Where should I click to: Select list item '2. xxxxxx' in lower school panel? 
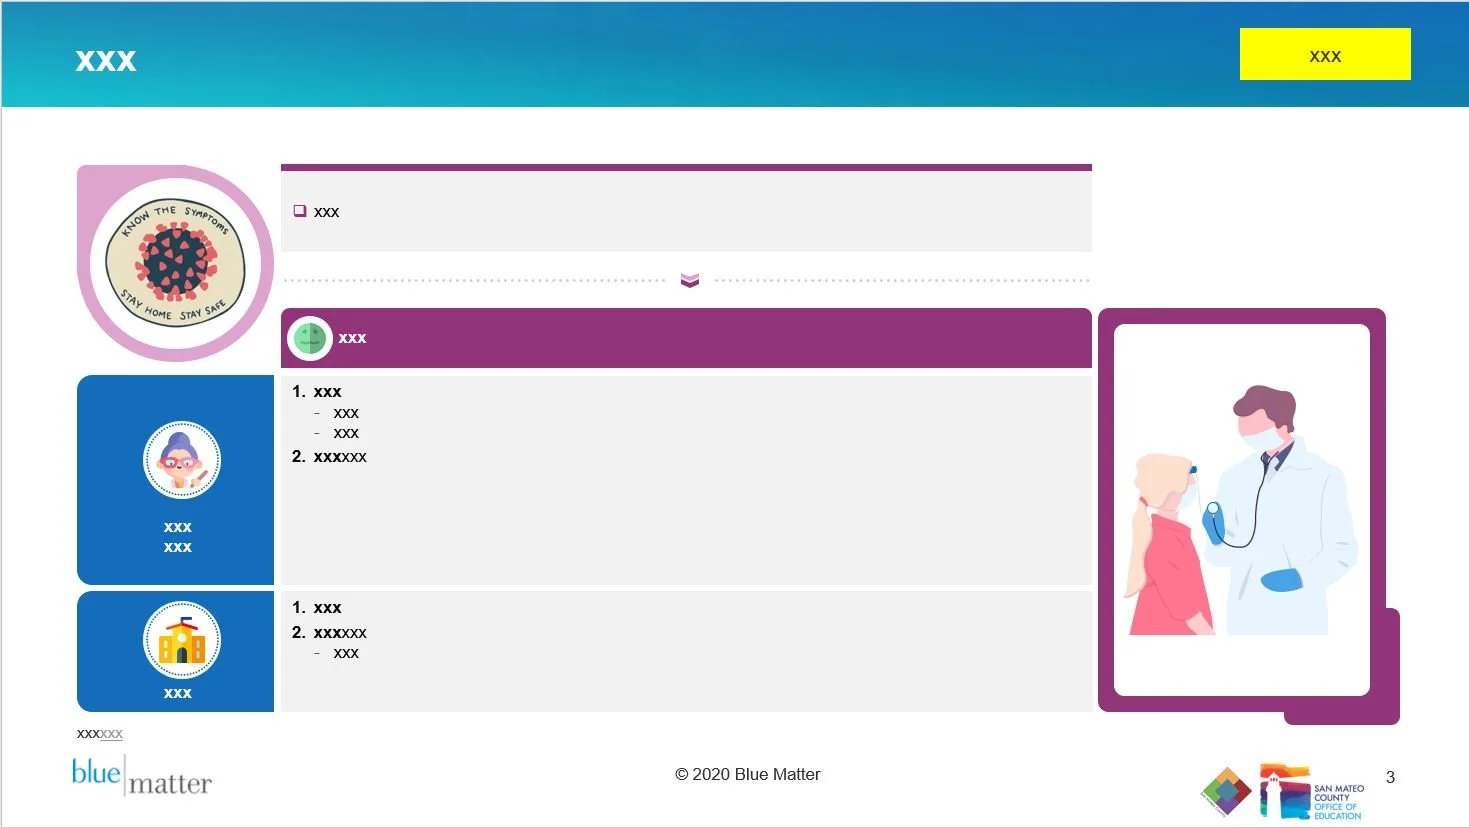(x=329, y=632)
